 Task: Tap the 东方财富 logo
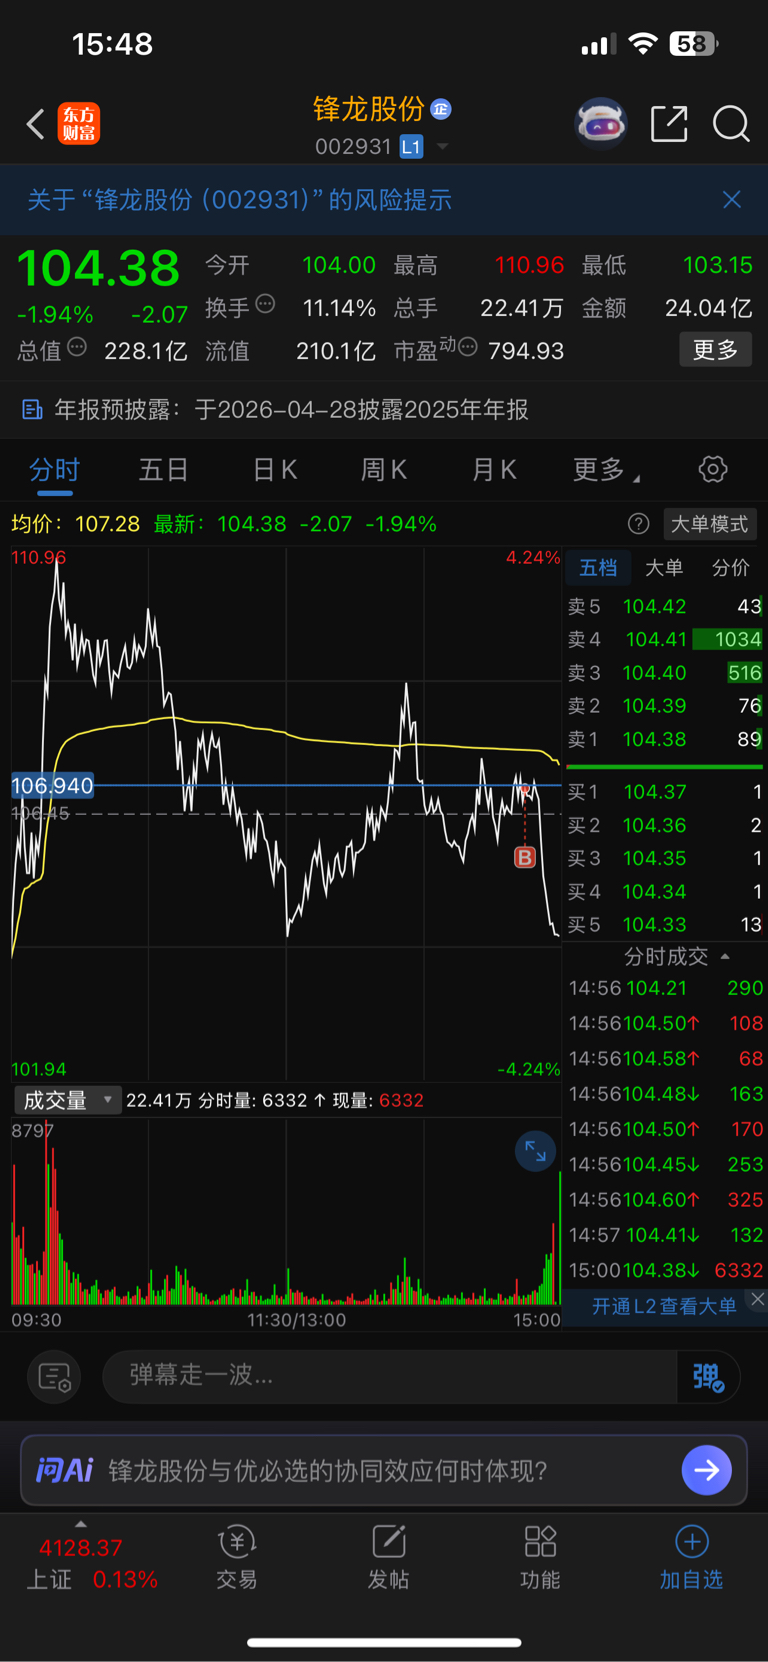click(x=79, y=124)
